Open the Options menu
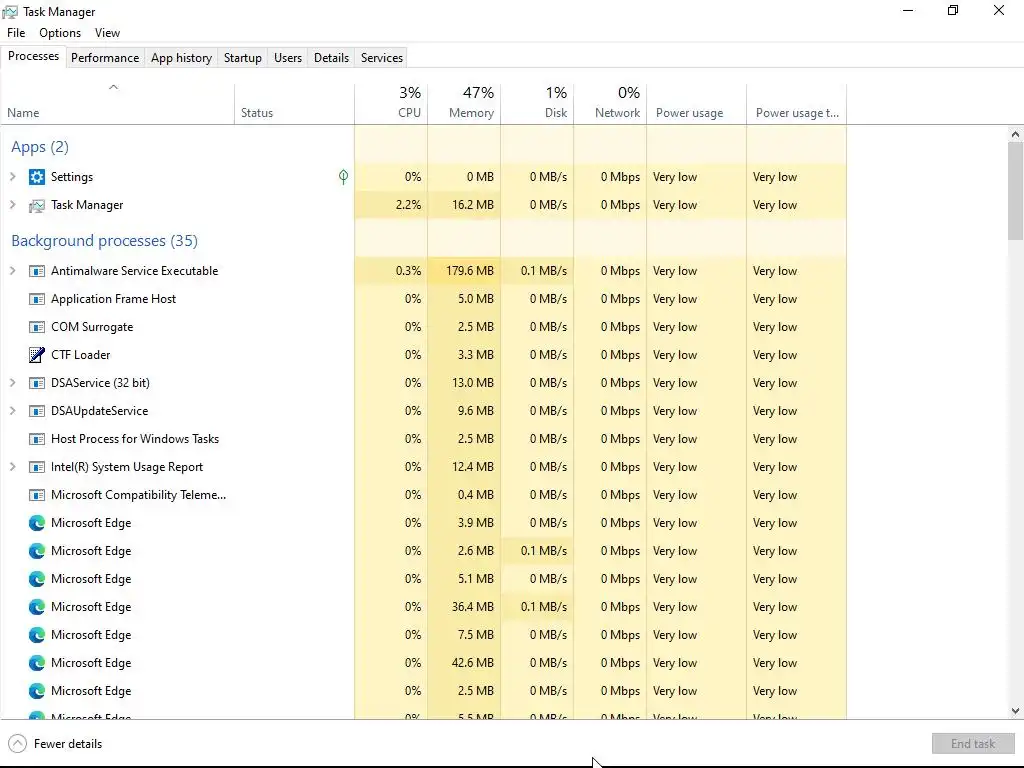The image size is (1024, 768). pos(60,33)
